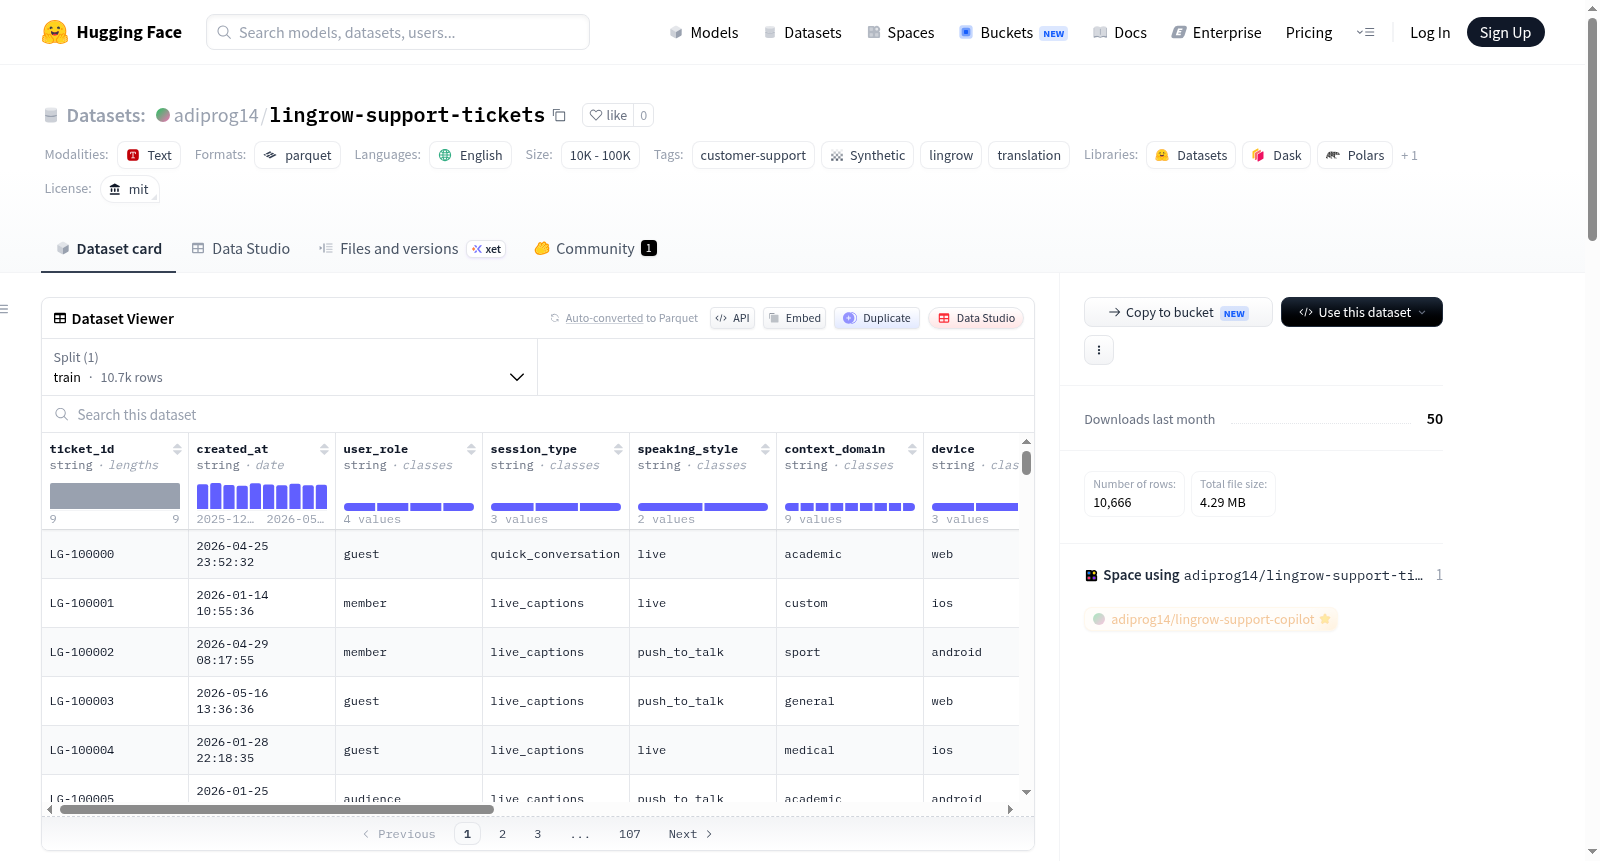Image resolution: width=1600 pixels, height=861 pixels.
Task: Click Copy to bucket button
Action: pyautogui.click(x=1178, y=312)
